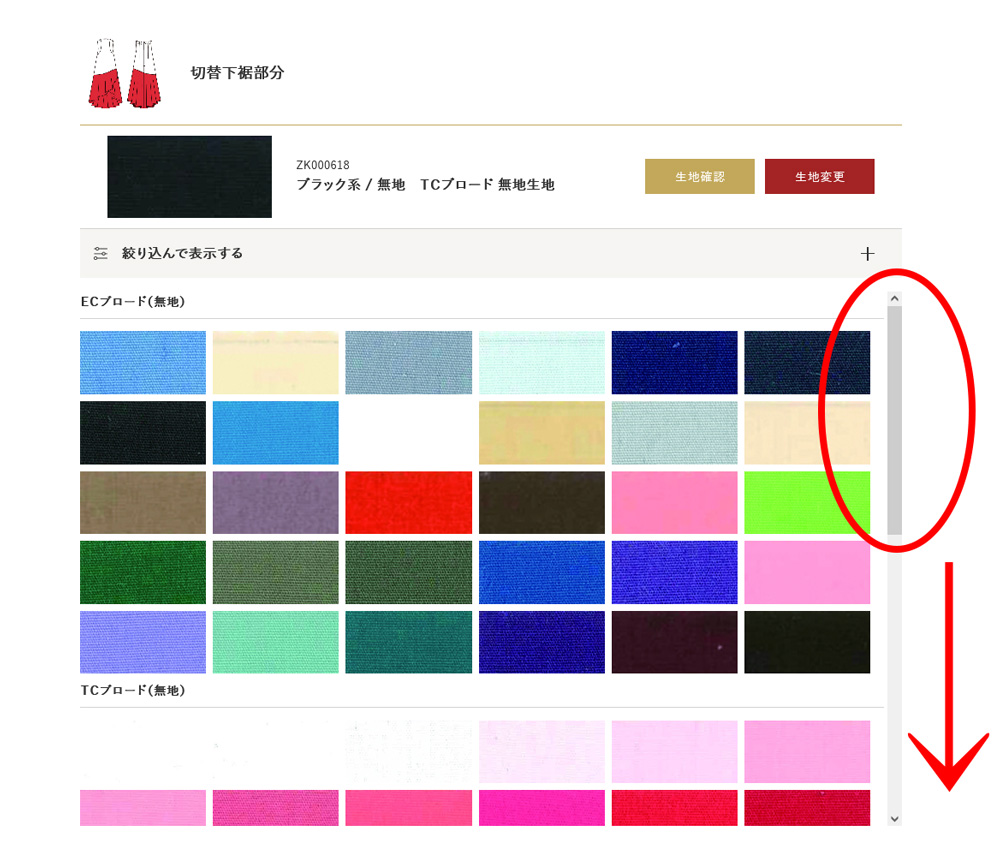
Task: Select the indigo swatch beside the teal one
Action: coord(541,642)
